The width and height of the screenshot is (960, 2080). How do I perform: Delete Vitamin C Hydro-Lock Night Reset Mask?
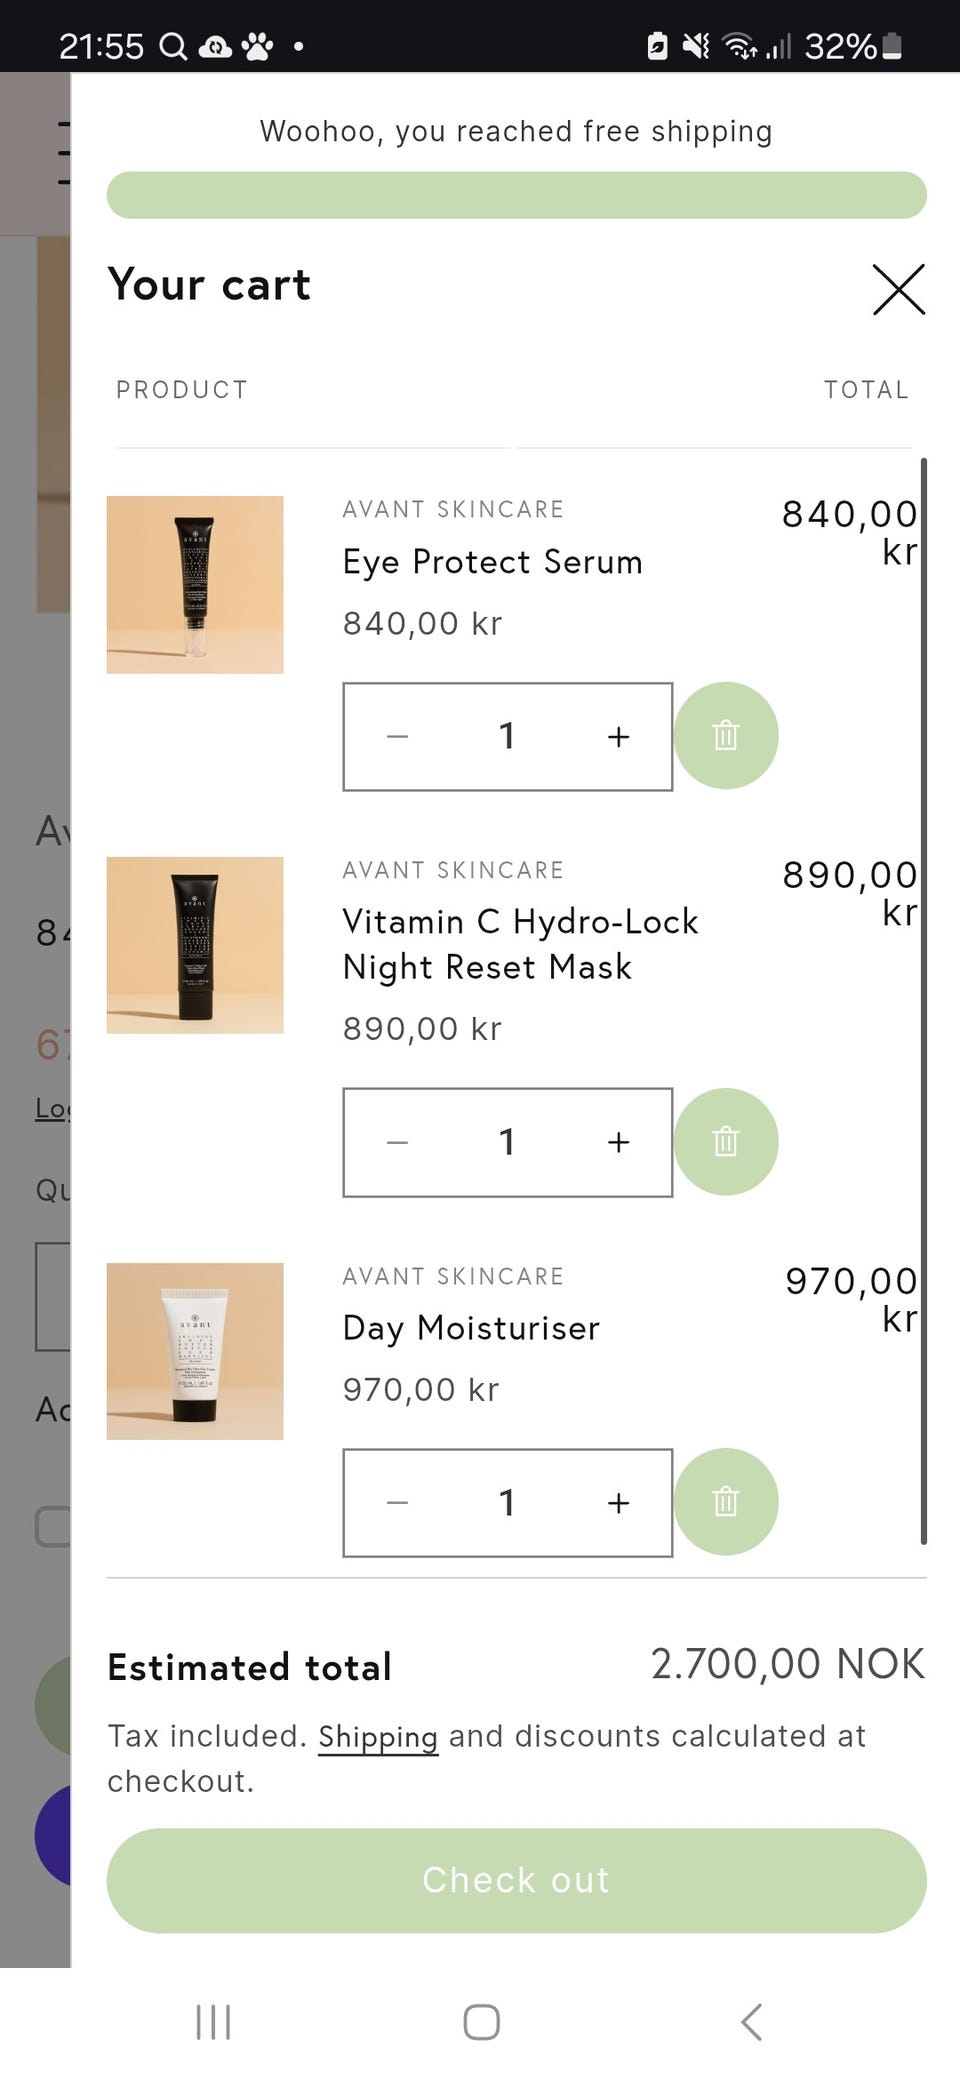(726, 1142)
